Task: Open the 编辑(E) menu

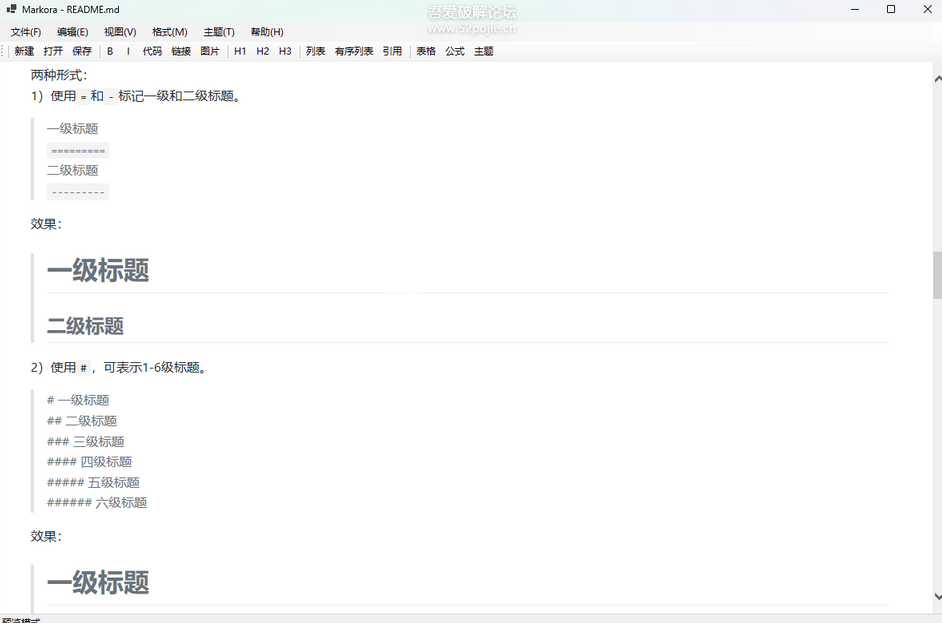Action: pos(73,32)
